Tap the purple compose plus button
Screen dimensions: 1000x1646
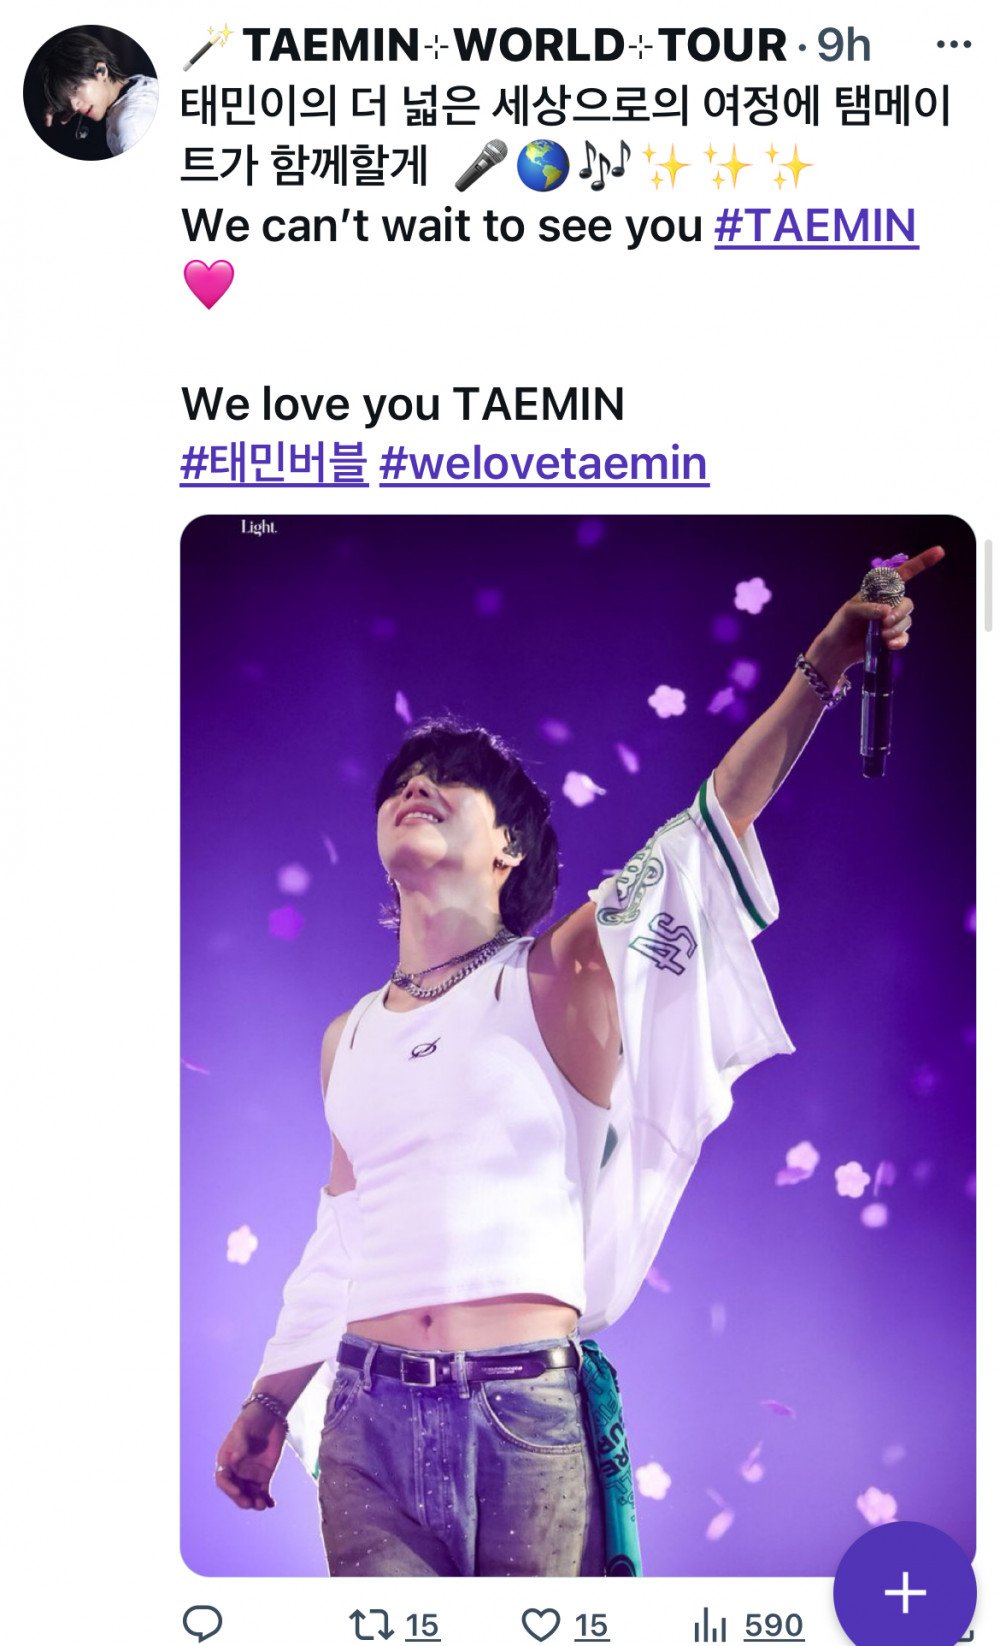pos(904,1592)
